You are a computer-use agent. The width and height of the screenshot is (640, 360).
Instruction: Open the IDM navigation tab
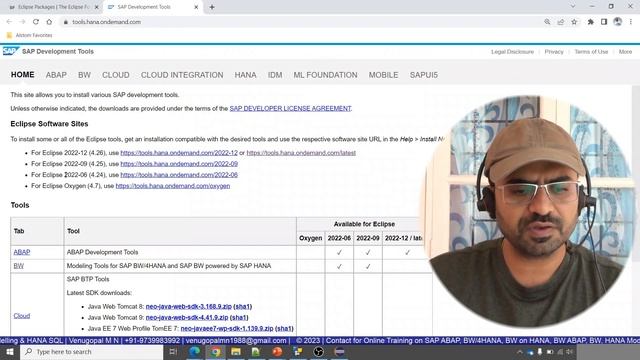(275, 75)
